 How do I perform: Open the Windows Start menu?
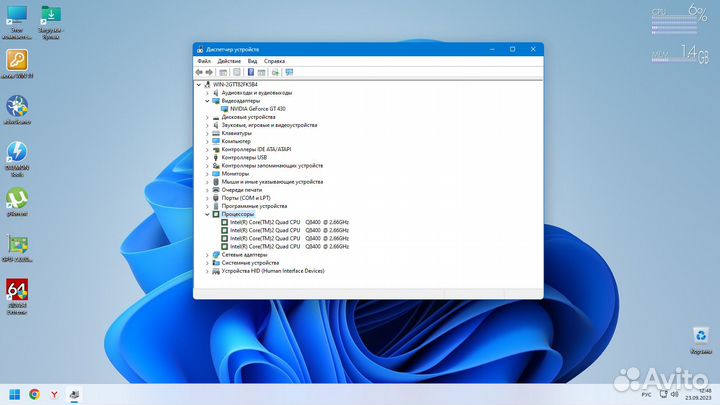coord(15,394)
